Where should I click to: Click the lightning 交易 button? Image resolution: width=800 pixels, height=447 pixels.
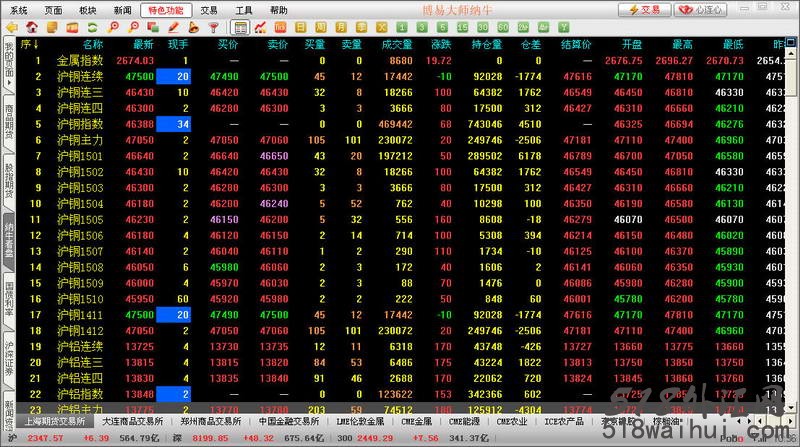click(x=644, y=10)
